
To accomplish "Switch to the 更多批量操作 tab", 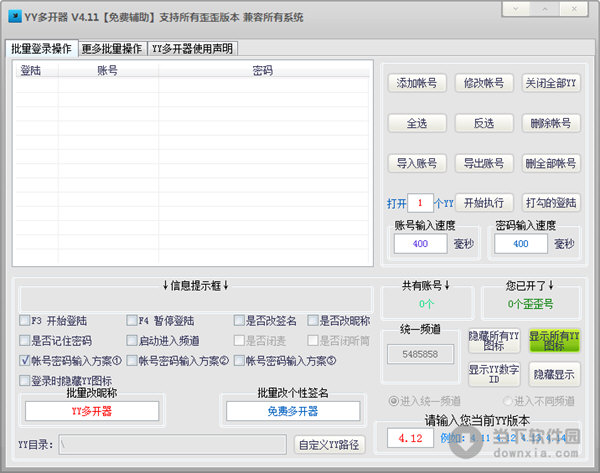I will [x=111, y=48].
